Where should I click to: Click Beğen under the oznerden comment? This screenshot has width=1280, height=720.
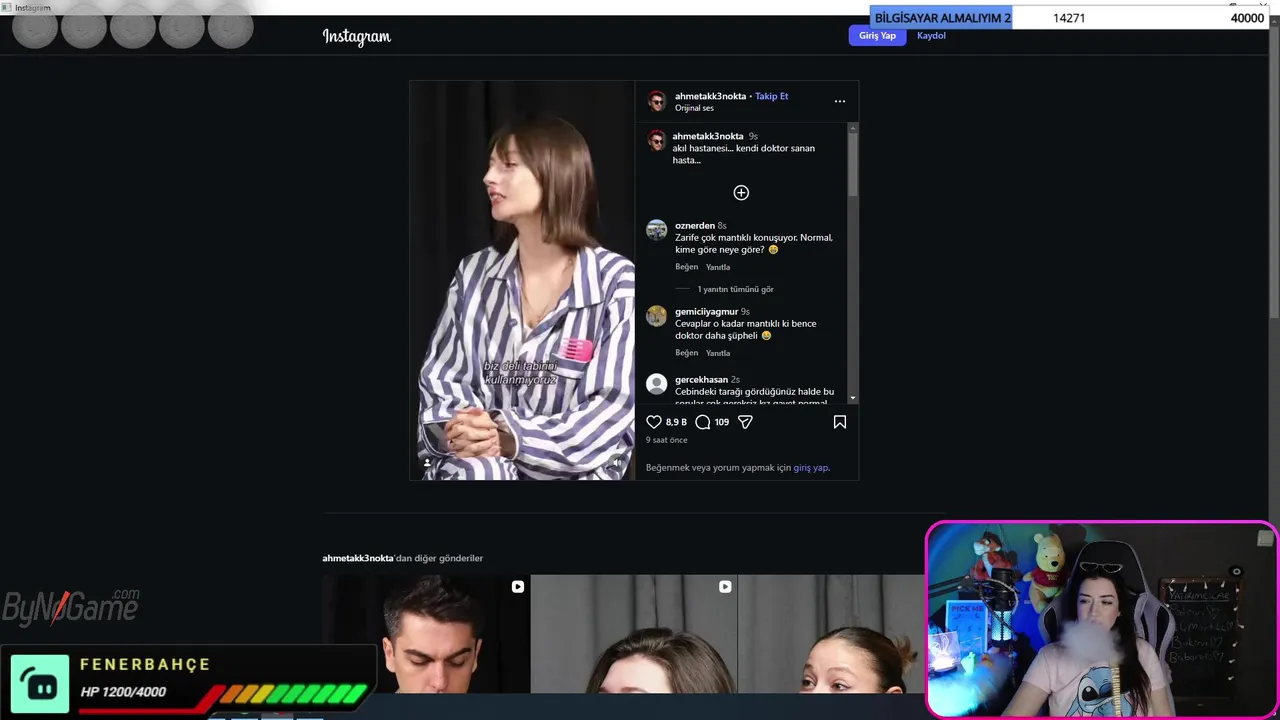(x=686, y=267)
